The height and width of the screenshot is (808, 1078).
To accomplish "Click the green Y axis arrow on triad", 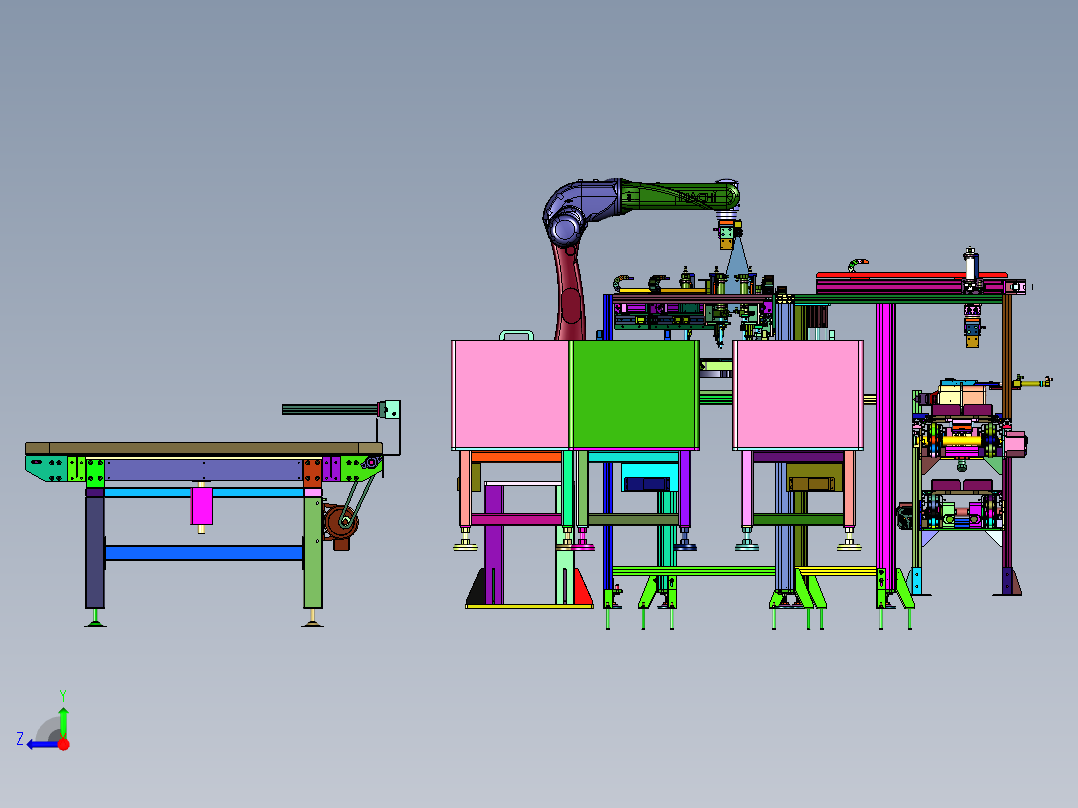I will pyautogui.click(x=63, y=721).
